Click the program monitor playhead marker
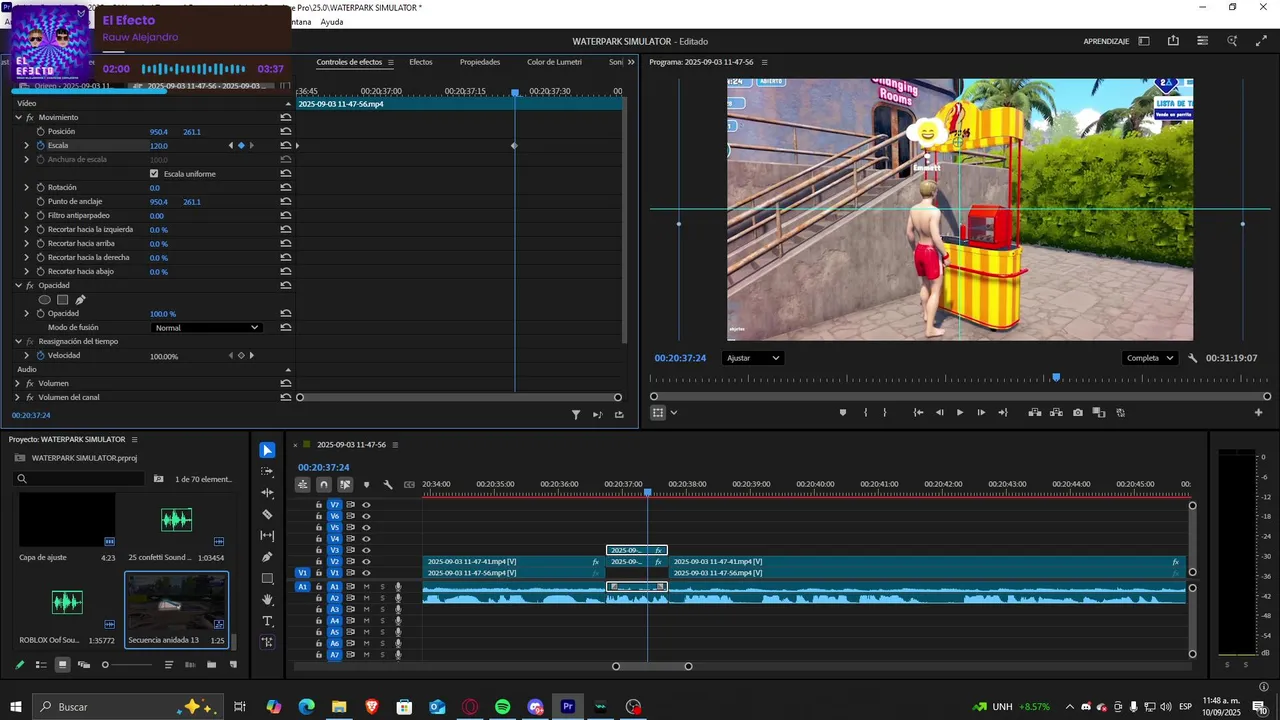This screenshot has width=1280, height=720. 1056,377
